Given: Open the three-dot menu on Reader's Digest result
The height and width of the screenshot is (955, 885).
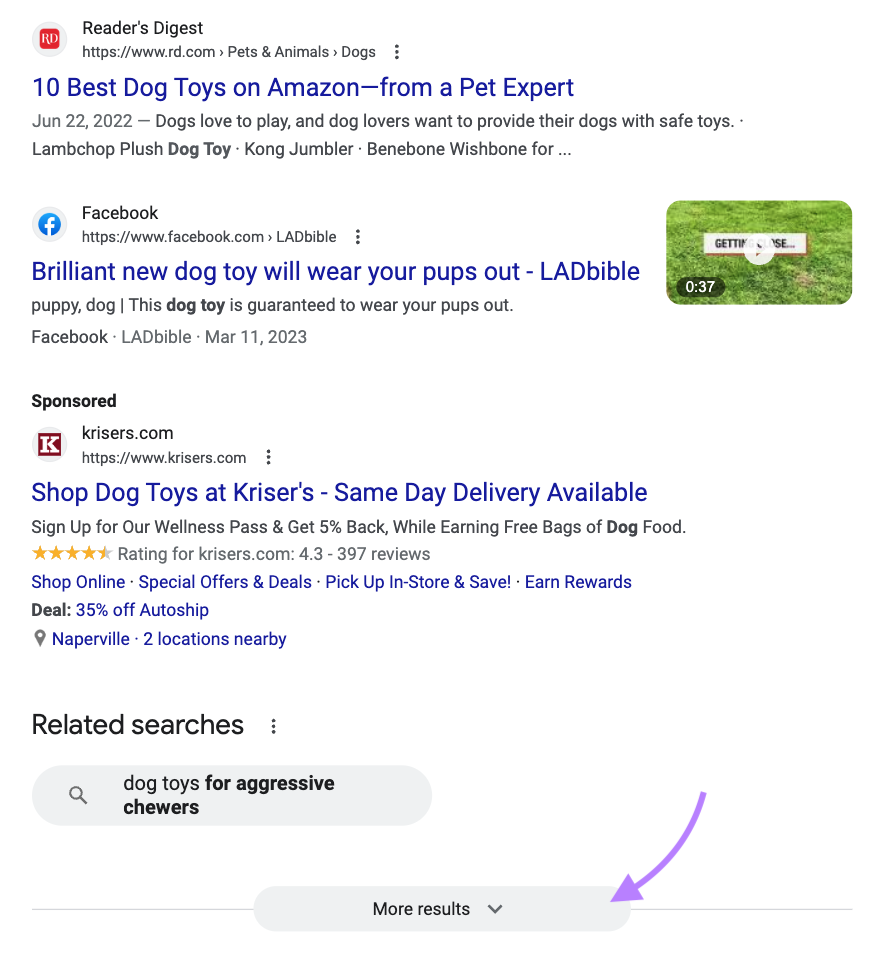Looking at the screenshot, I should tap(397, 51).
